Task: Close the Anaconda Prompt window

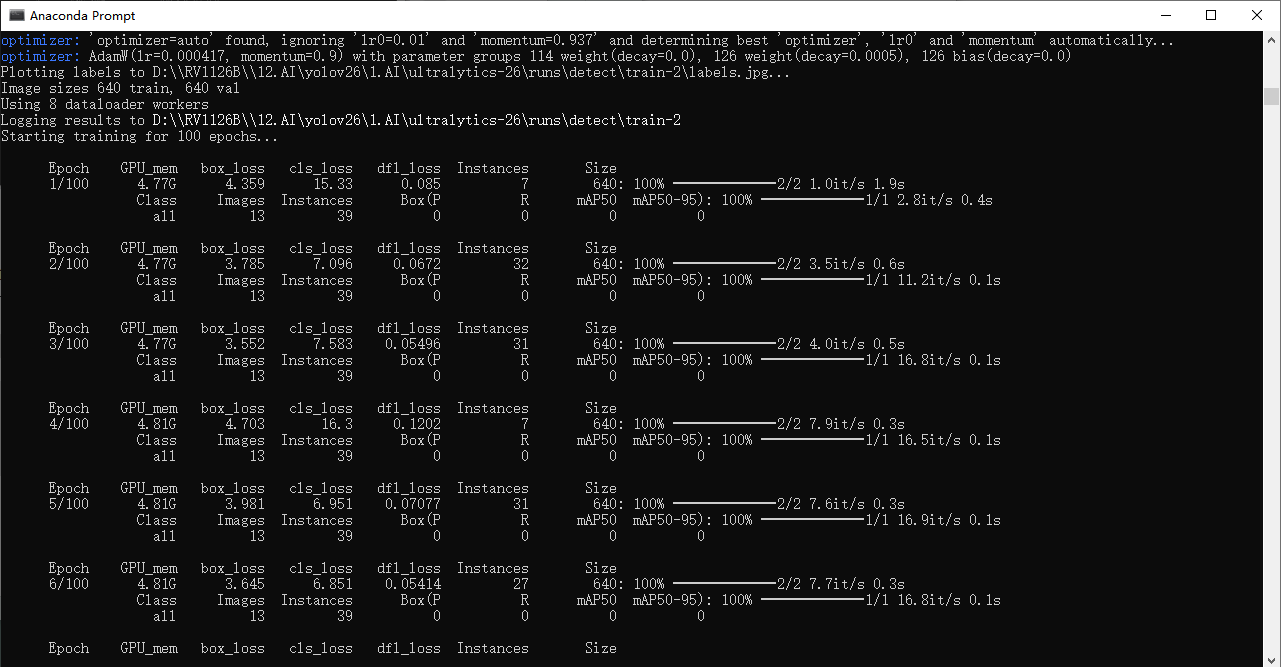Action: [1257, 15]
